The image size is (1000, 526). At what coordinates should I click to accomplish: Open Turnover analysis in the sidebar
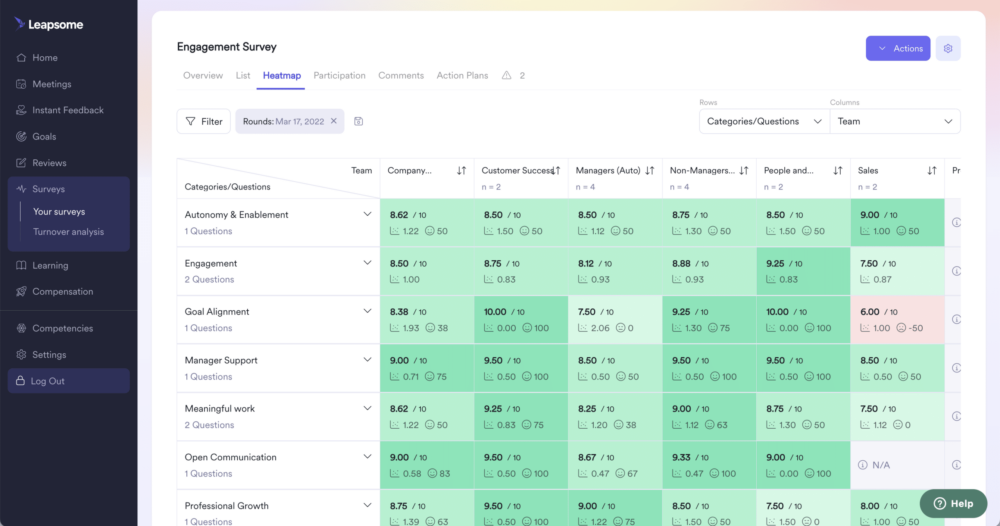click(x=68, y=232)
